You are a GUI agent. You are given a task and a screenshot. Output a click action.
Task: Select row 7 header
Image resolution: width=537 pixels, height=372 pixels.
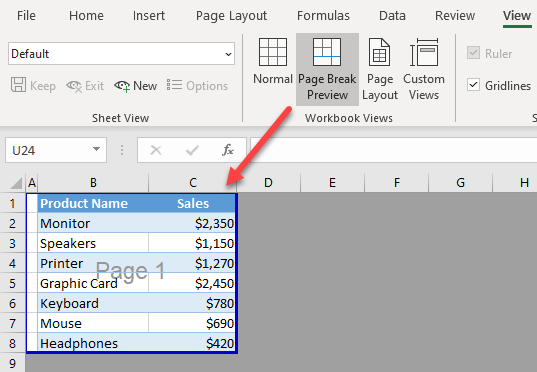click(12, 323)
